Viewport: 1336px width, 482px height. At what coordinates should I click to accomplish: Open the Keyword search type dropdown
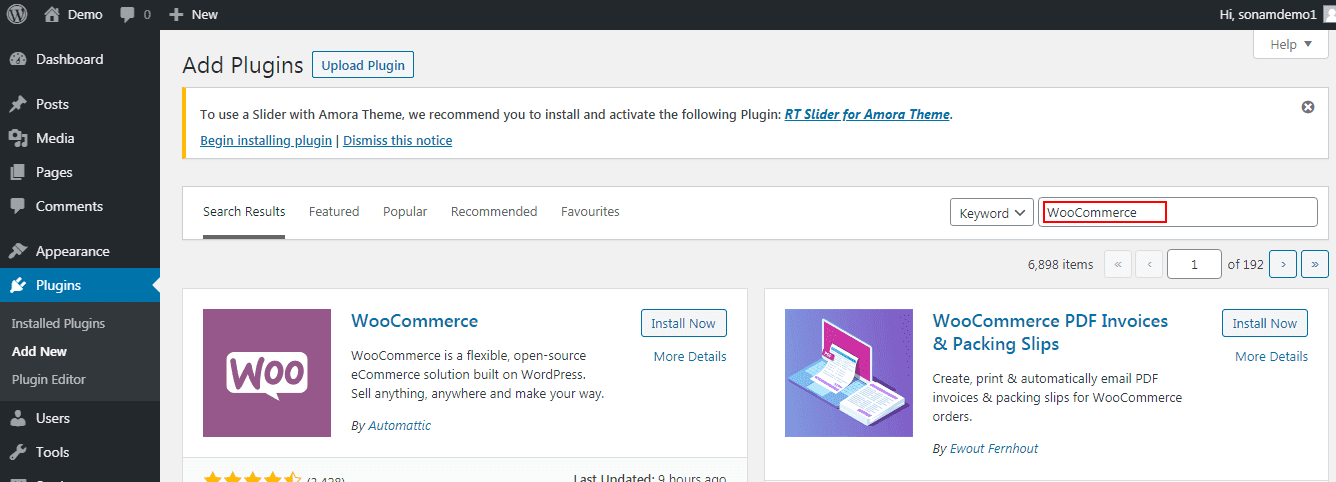(991, 212)
